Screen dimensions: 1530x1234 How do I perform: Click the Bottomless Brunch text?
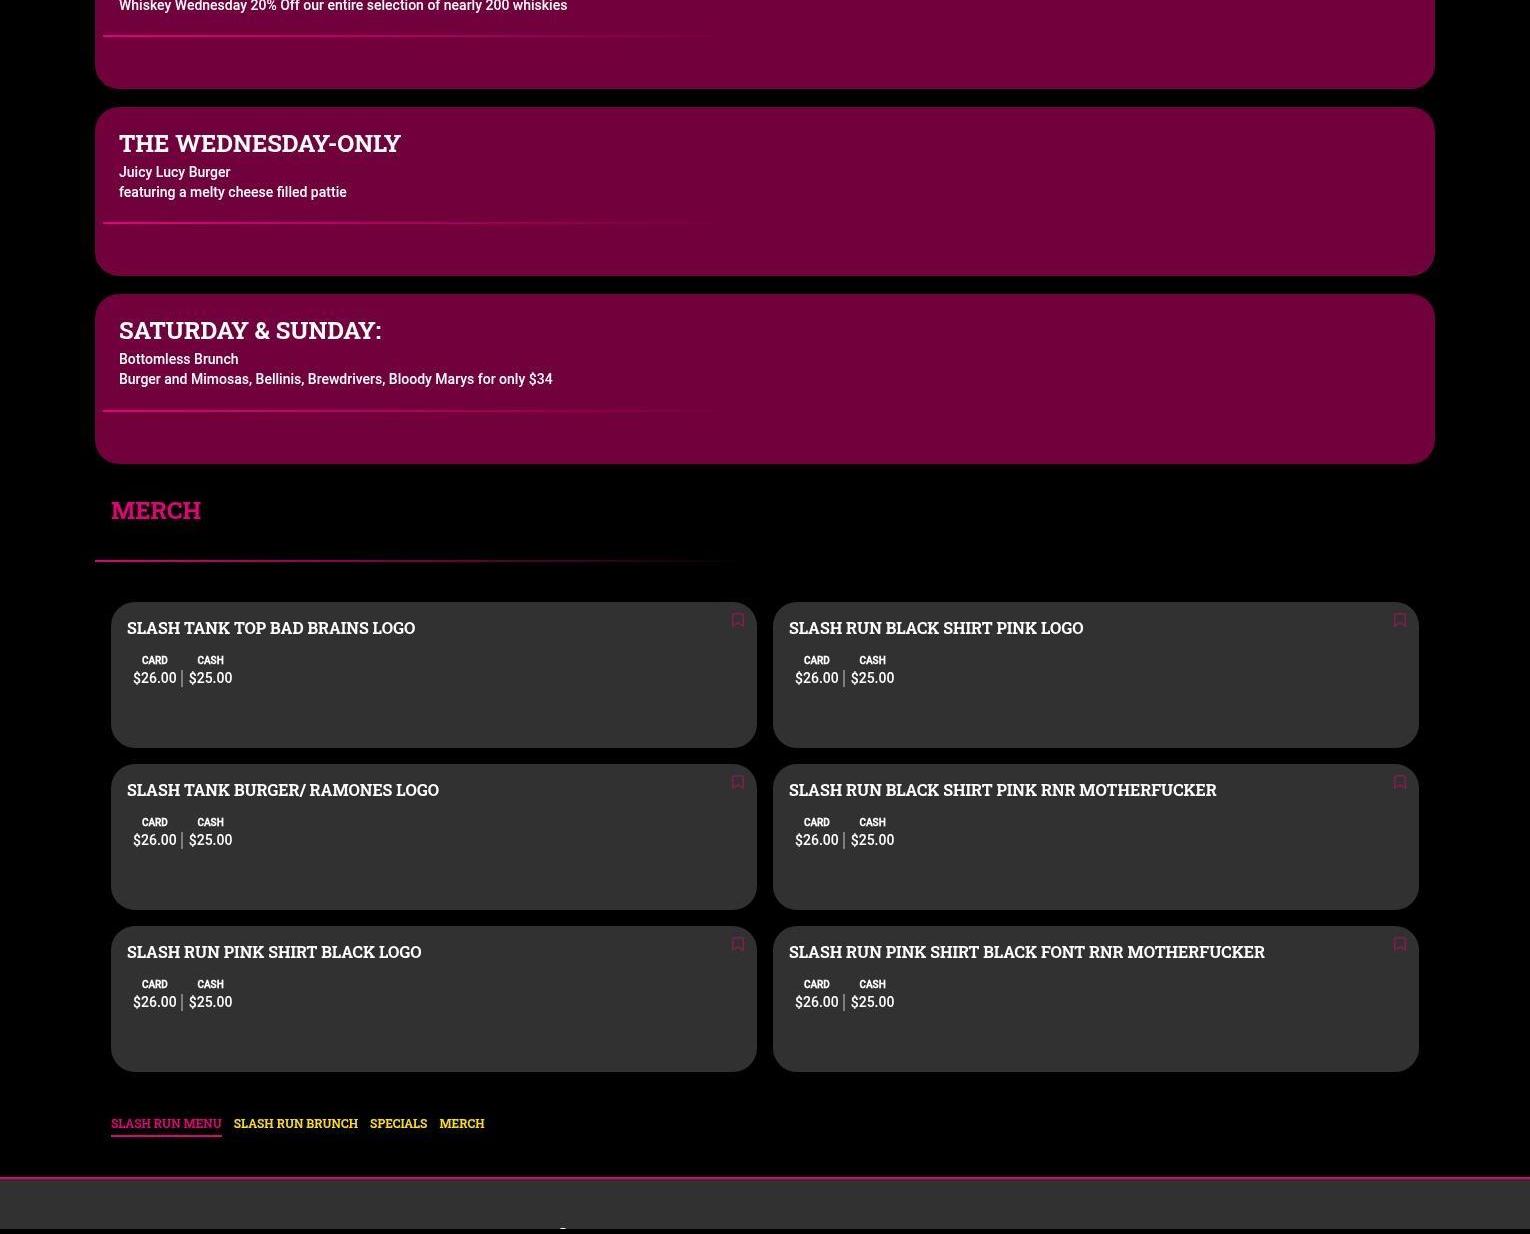tap(179, 359)
